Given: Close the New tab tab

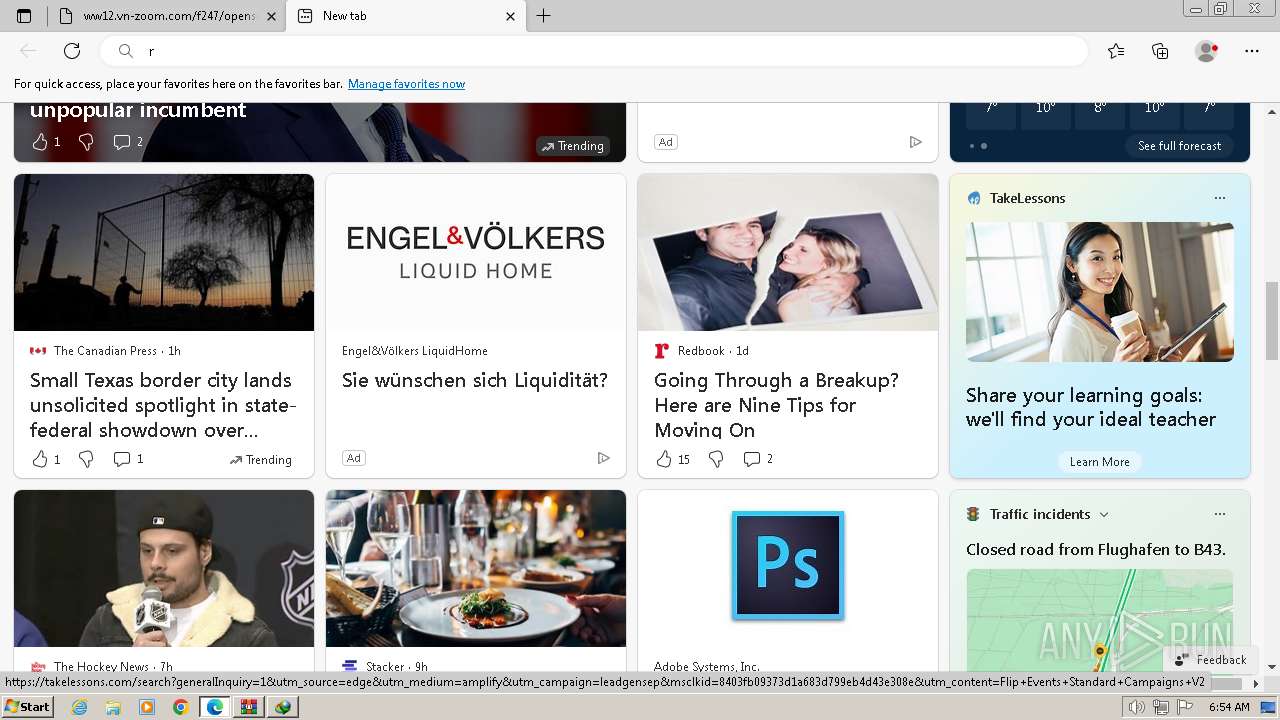Looking at the screenshot, I should point(510,16).
